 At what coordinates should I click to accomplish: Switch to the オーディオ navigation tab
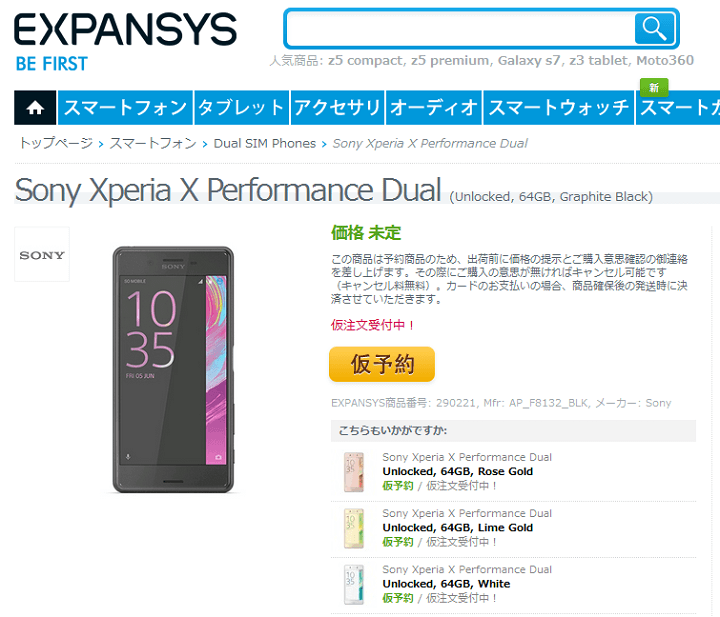point(433,108)
